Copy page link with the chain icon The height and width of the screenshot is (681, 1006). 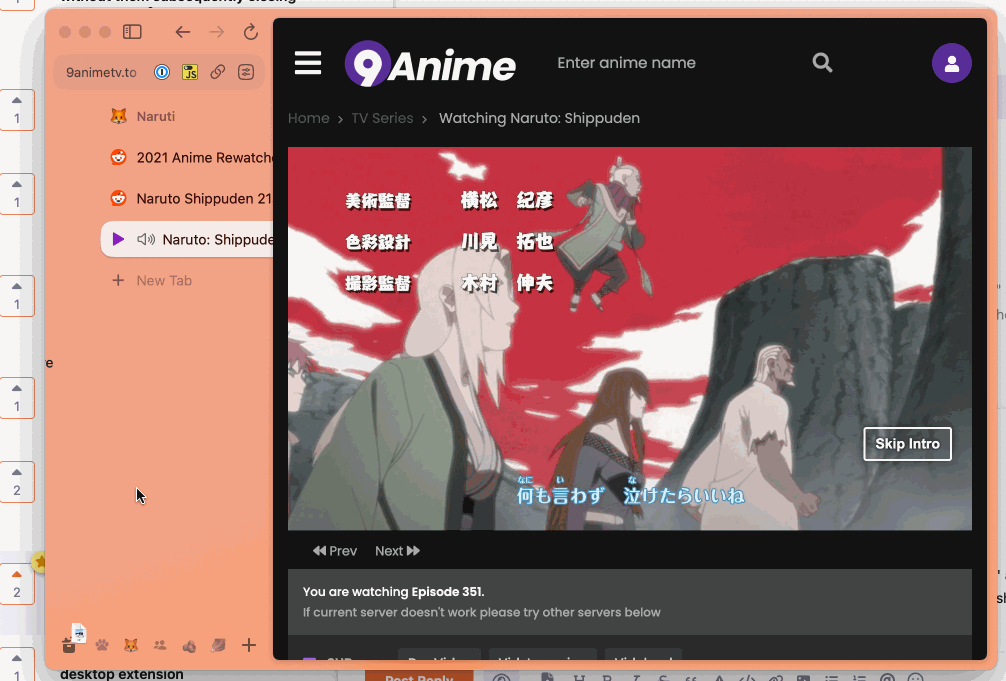tap(217, 72)
